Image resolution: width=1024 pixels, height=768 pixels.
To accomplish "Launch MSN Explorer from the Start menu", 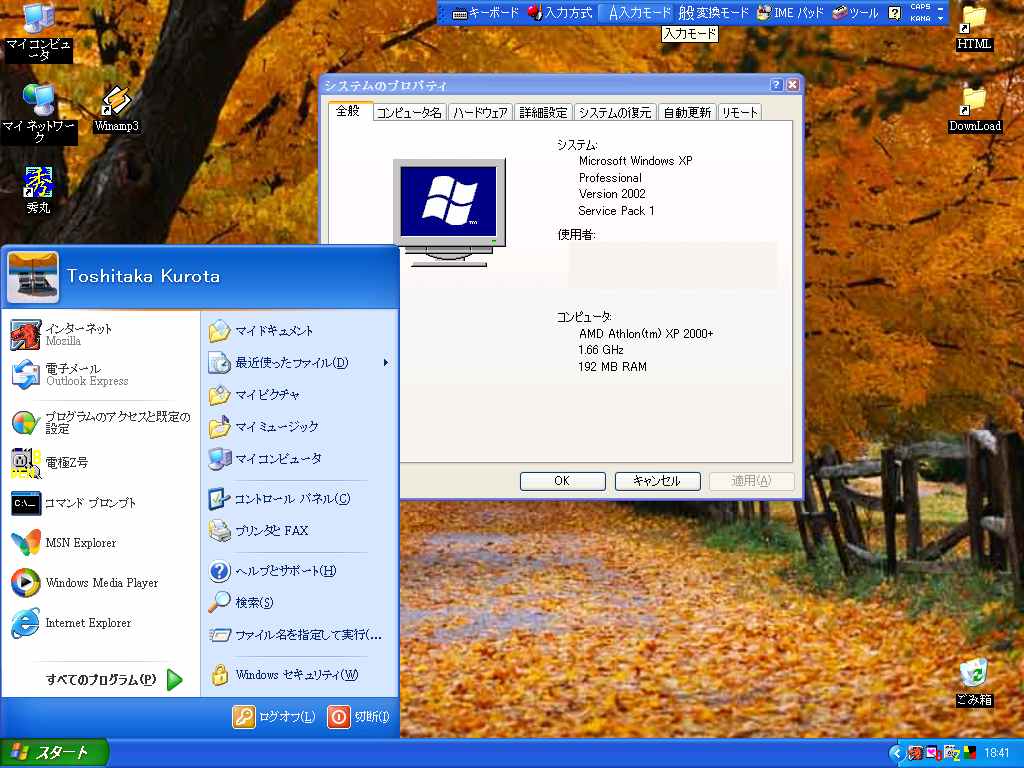I will pyautogui.click(x=101, y=543).
